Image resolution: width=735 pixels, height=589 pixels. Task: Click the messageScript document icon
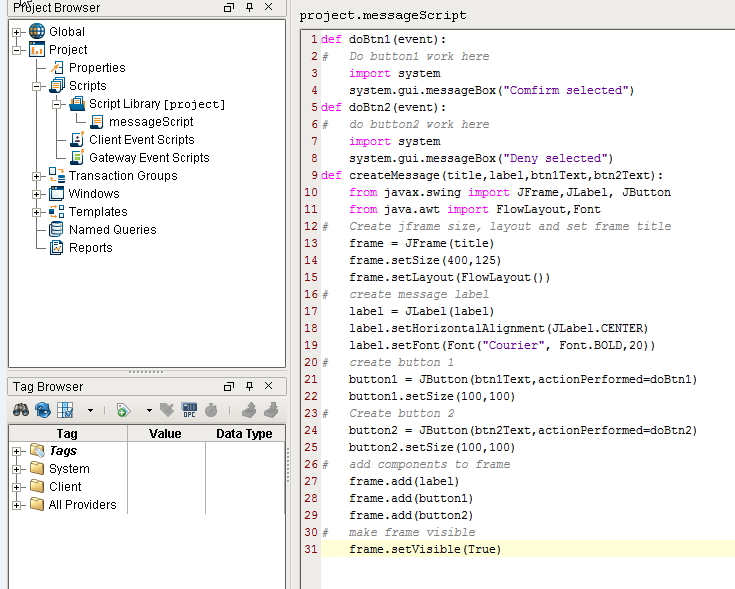(97, 122)
